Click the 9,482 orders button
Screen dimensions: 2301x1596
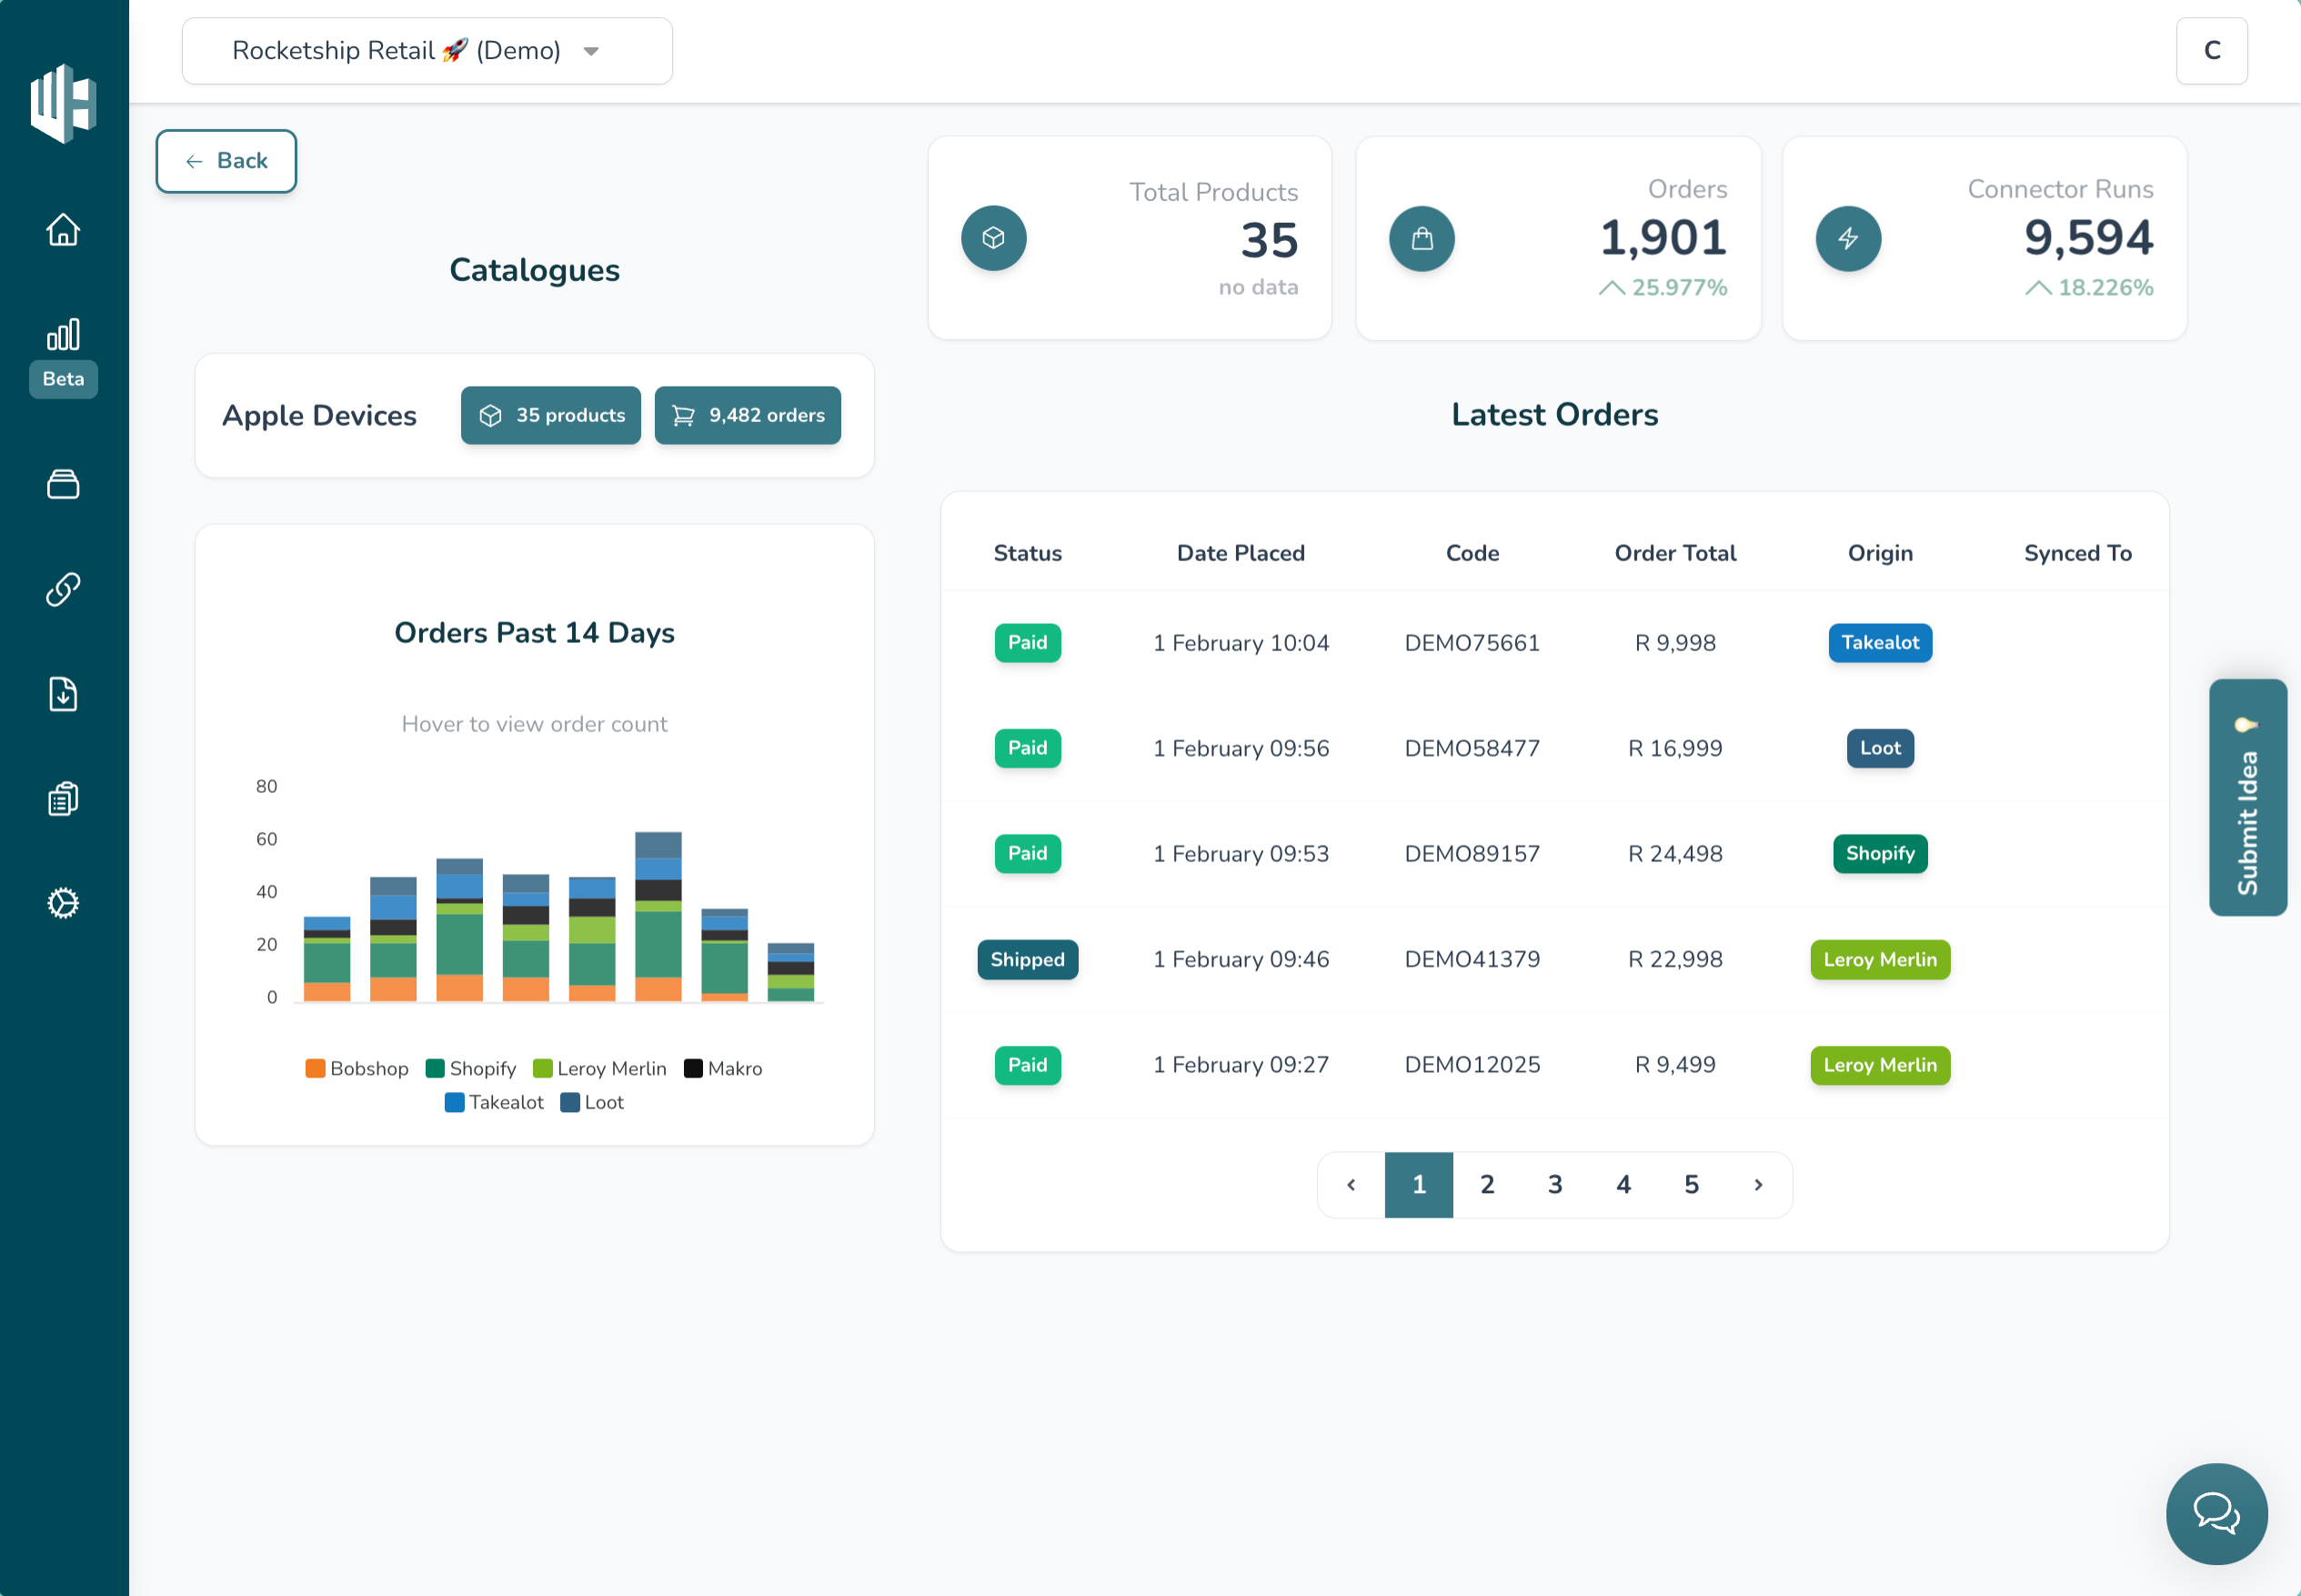click(747, 415)
